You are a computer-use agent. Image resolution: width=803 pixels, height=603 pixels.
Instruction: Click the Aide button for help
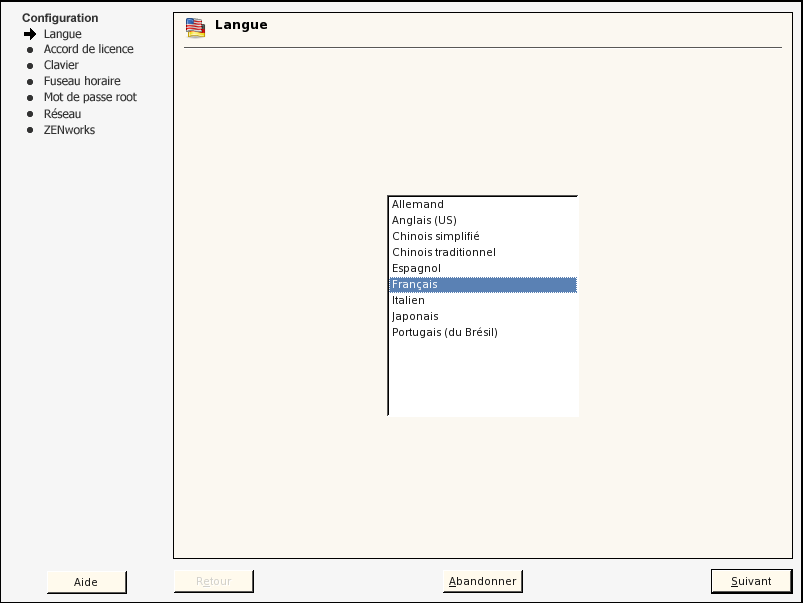pos(86,582)
